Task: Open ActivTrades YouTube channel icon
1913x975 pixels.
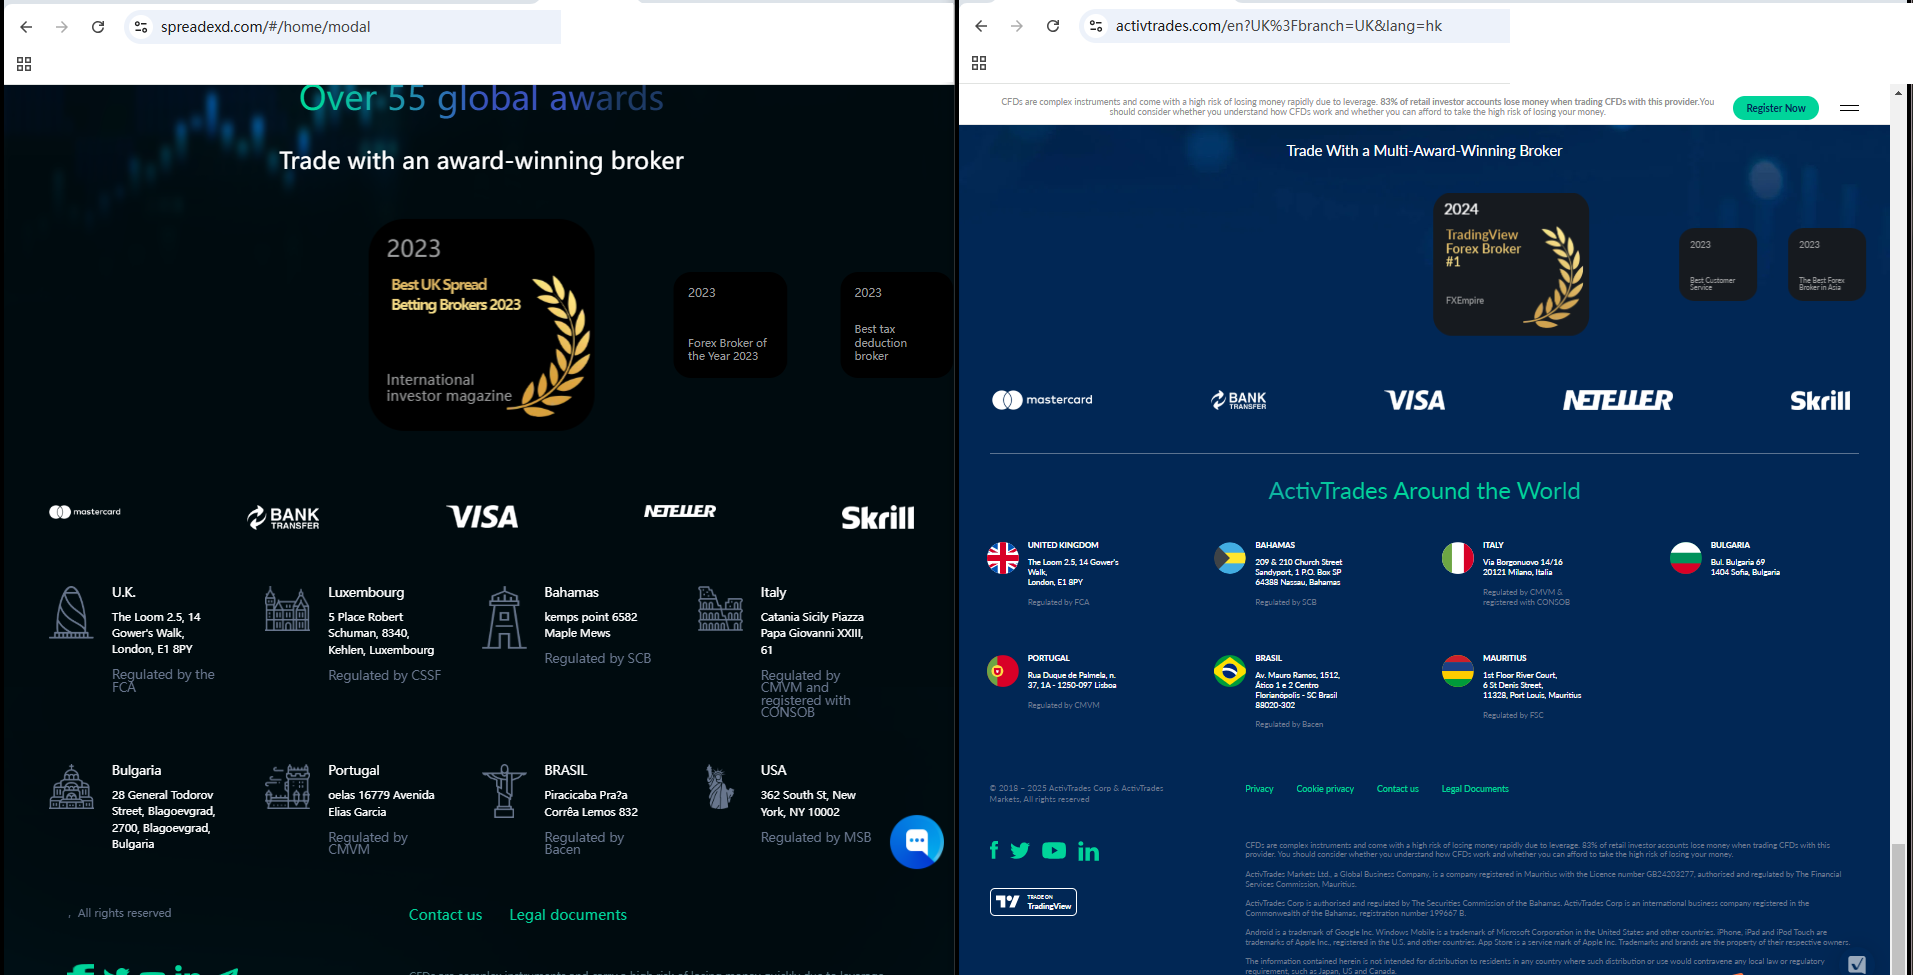Action: point(1054,851)
